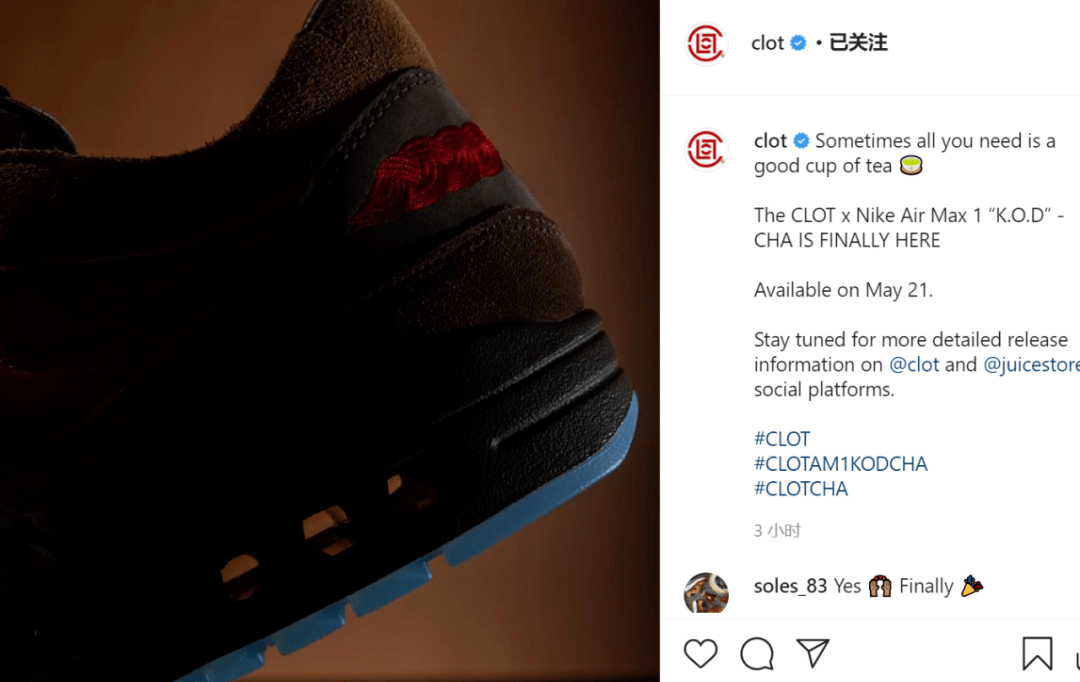Image resolution: width=1080 pixels, height=682 pixels.
Task: Click the verified badge in the caption
Action: 801,141
